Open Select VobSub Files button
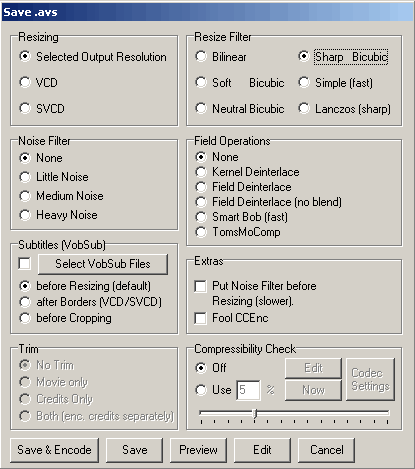This screenshot has width=415, height=469. [x=103, y=264]
